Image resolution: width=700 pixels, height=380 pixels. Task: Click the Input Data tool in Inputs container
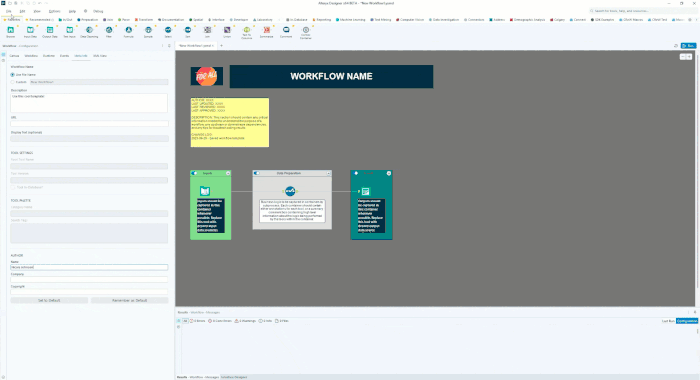[x=205, y=191]
